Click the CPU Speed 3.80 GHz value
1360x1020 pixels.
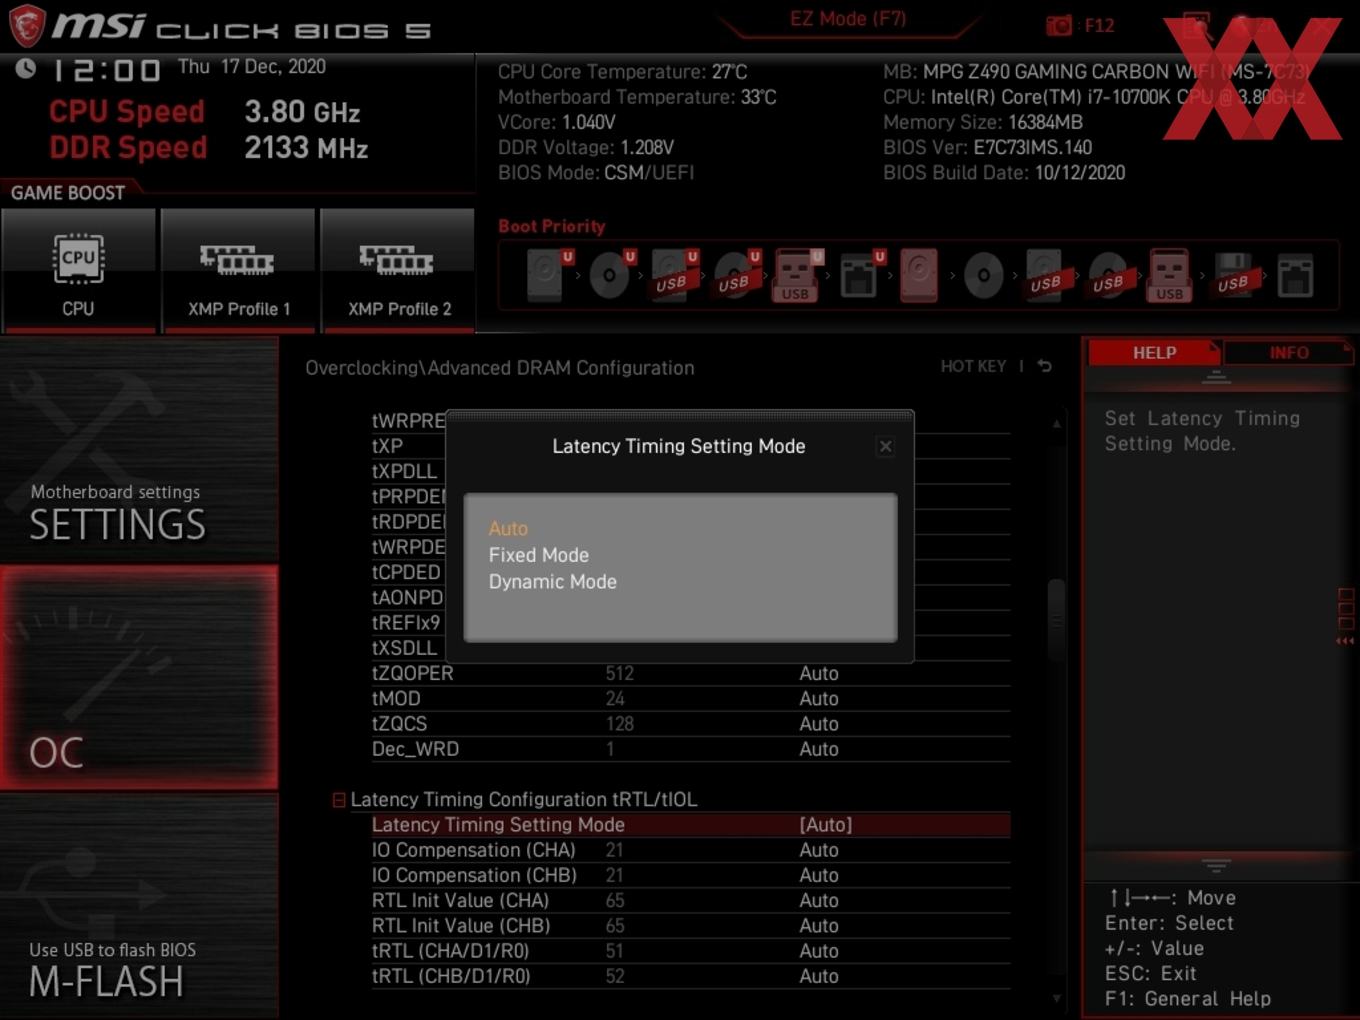tap(302, 112)
